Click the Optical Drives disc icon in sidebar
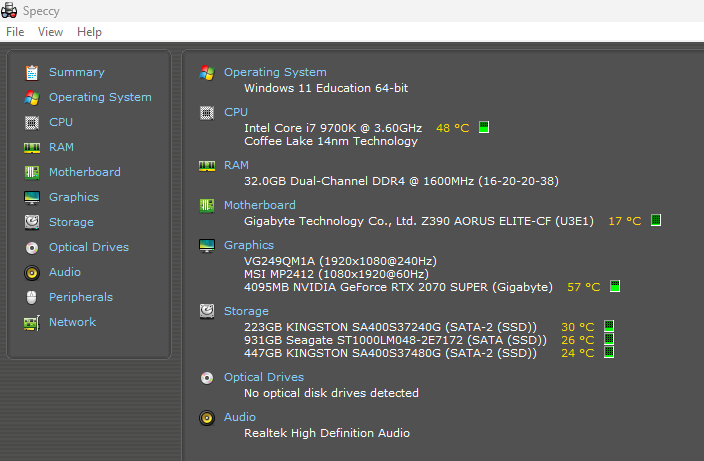 coord(32,247)
